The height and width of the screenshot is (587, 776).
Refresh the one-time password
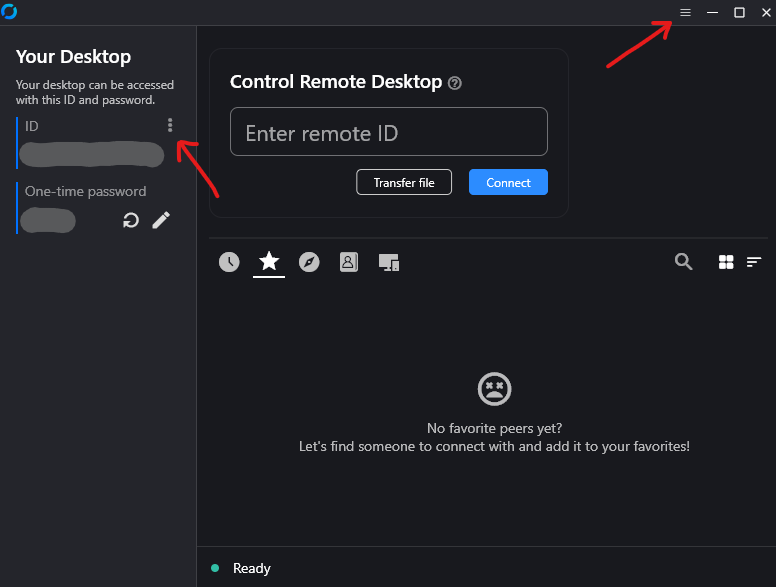tap(130, 220)
